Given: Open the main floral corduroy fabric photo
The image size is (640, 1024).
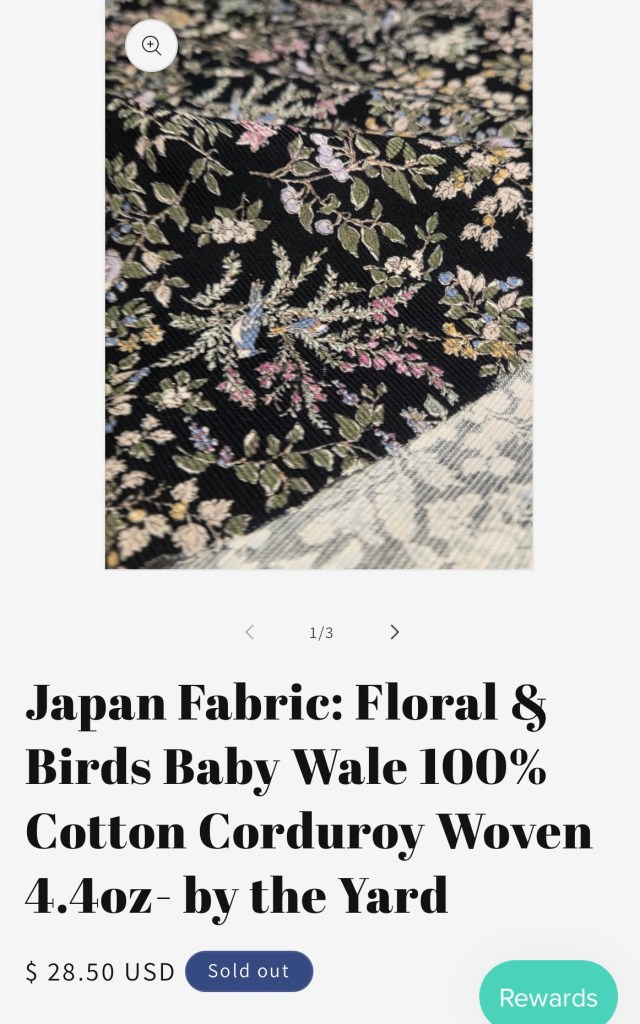Looking at the screenshot, I should coord(319,284).
